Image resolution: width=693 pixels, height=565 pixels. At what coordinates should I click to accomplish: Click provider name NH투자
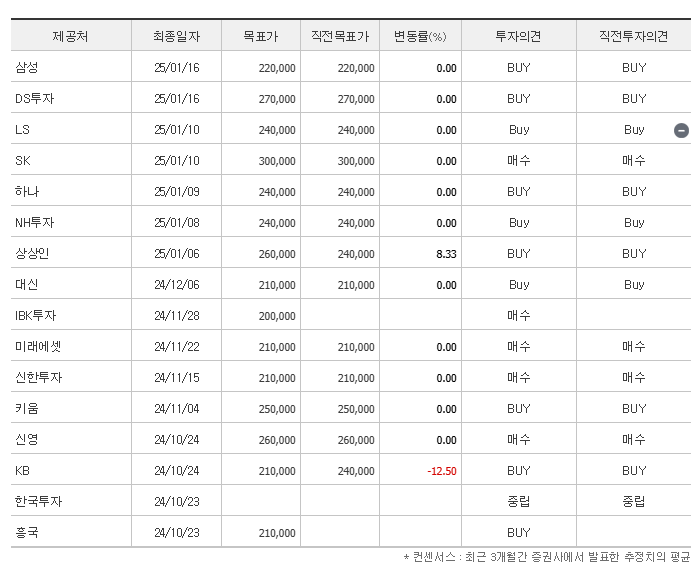[x=34, y=222]
